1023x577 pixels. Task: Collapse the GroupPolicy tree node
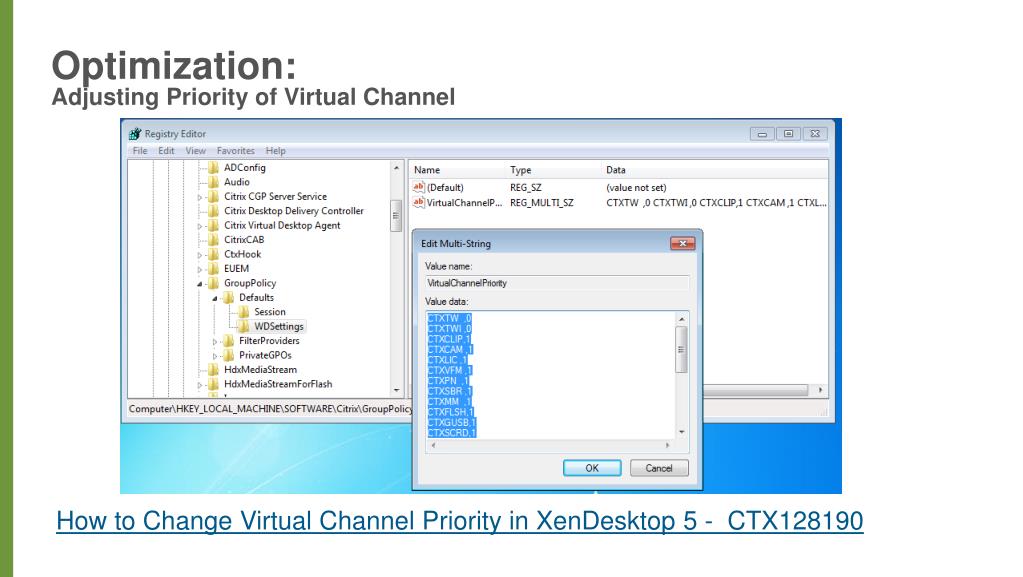click(x=200, y=283)
